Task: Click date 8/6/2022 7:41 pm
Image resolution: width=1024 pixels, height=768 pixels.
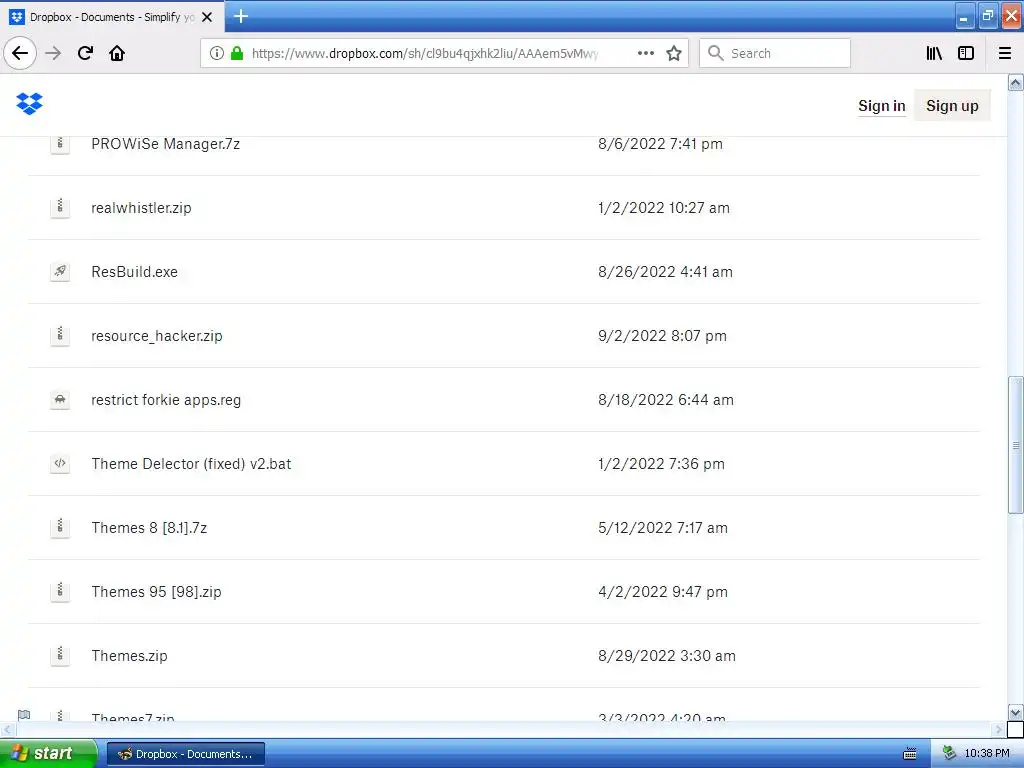Action: pyautogui.click(x=660, y=144)
